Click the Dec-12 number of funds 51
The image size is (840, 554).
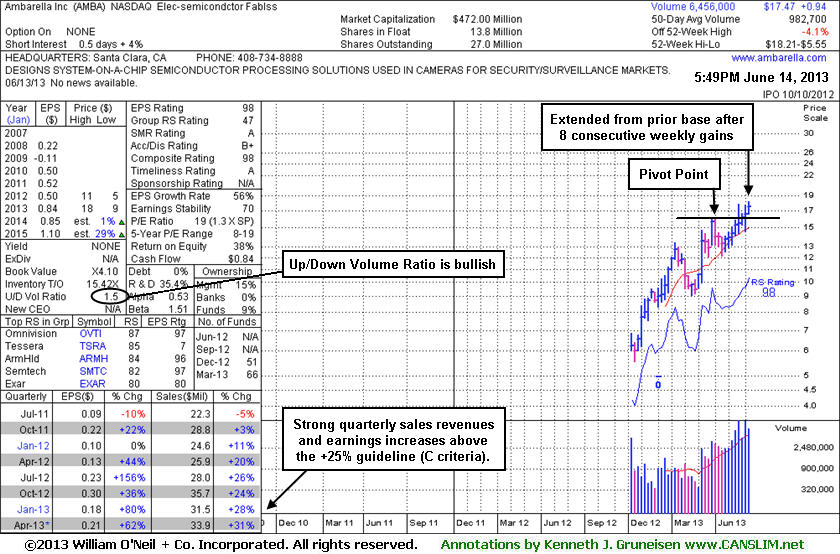(252, 362)
